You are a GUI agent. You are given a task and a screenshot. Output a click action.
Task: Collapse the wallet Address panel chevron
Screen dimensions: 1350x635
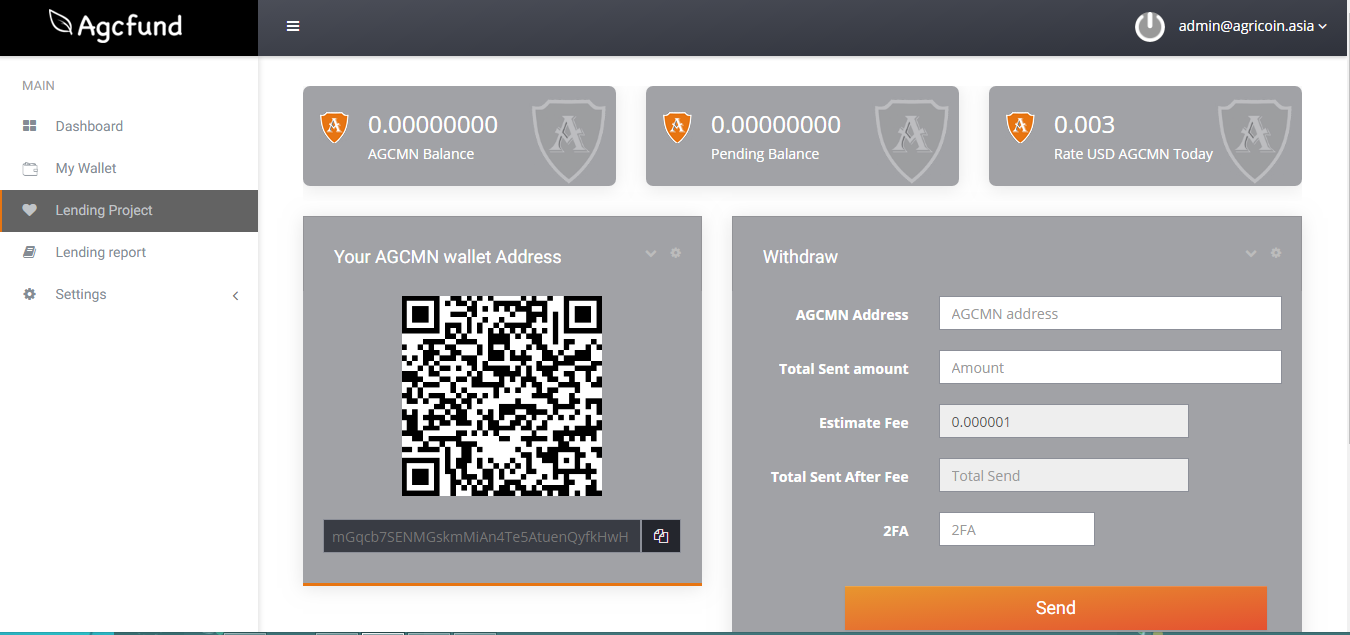[651, 253]
